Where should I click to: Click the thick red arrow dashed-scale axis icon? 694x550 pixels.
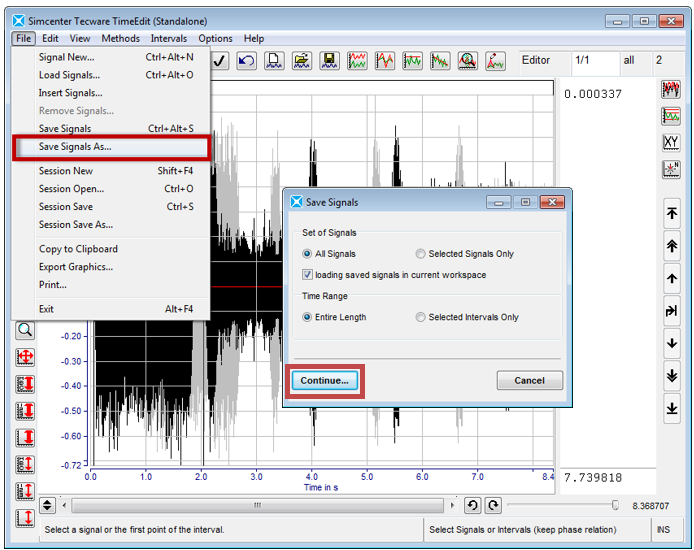(25, 411)
